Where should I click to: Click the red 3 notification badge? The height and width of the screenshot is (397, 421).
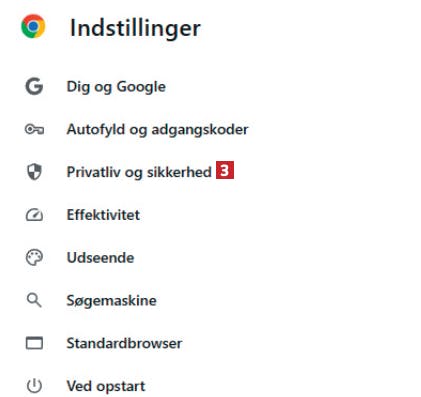[x=225, y=170]
